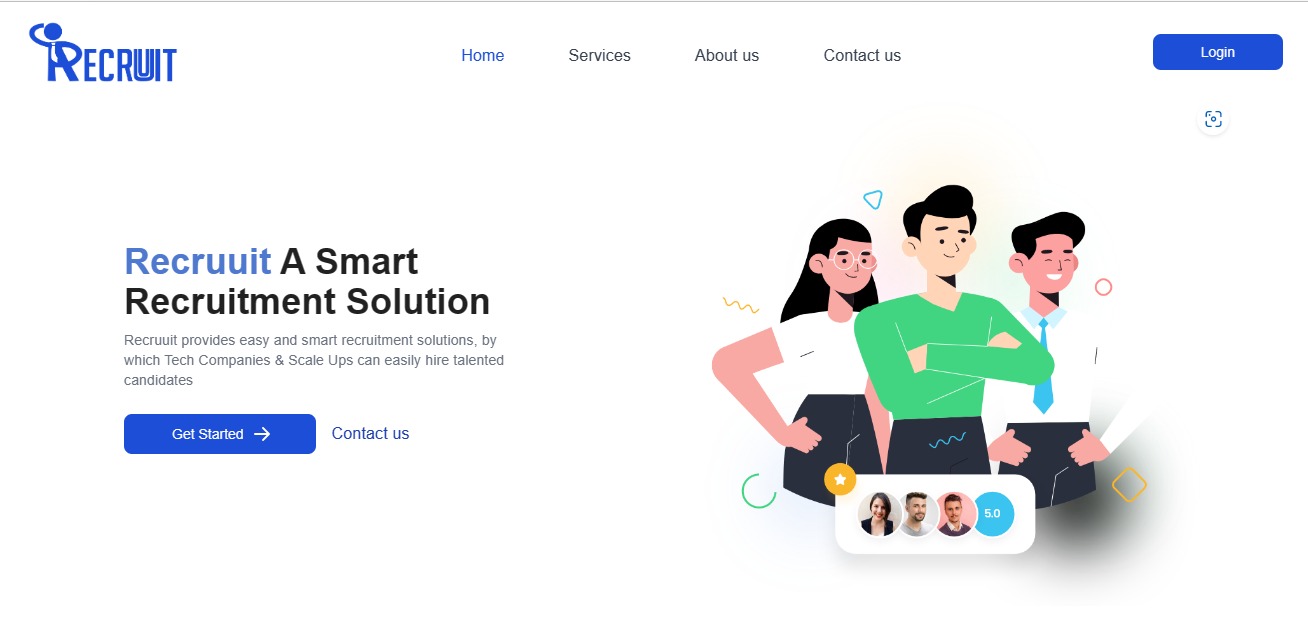
Task: Open the Services nav item
Action: point(600,56)
